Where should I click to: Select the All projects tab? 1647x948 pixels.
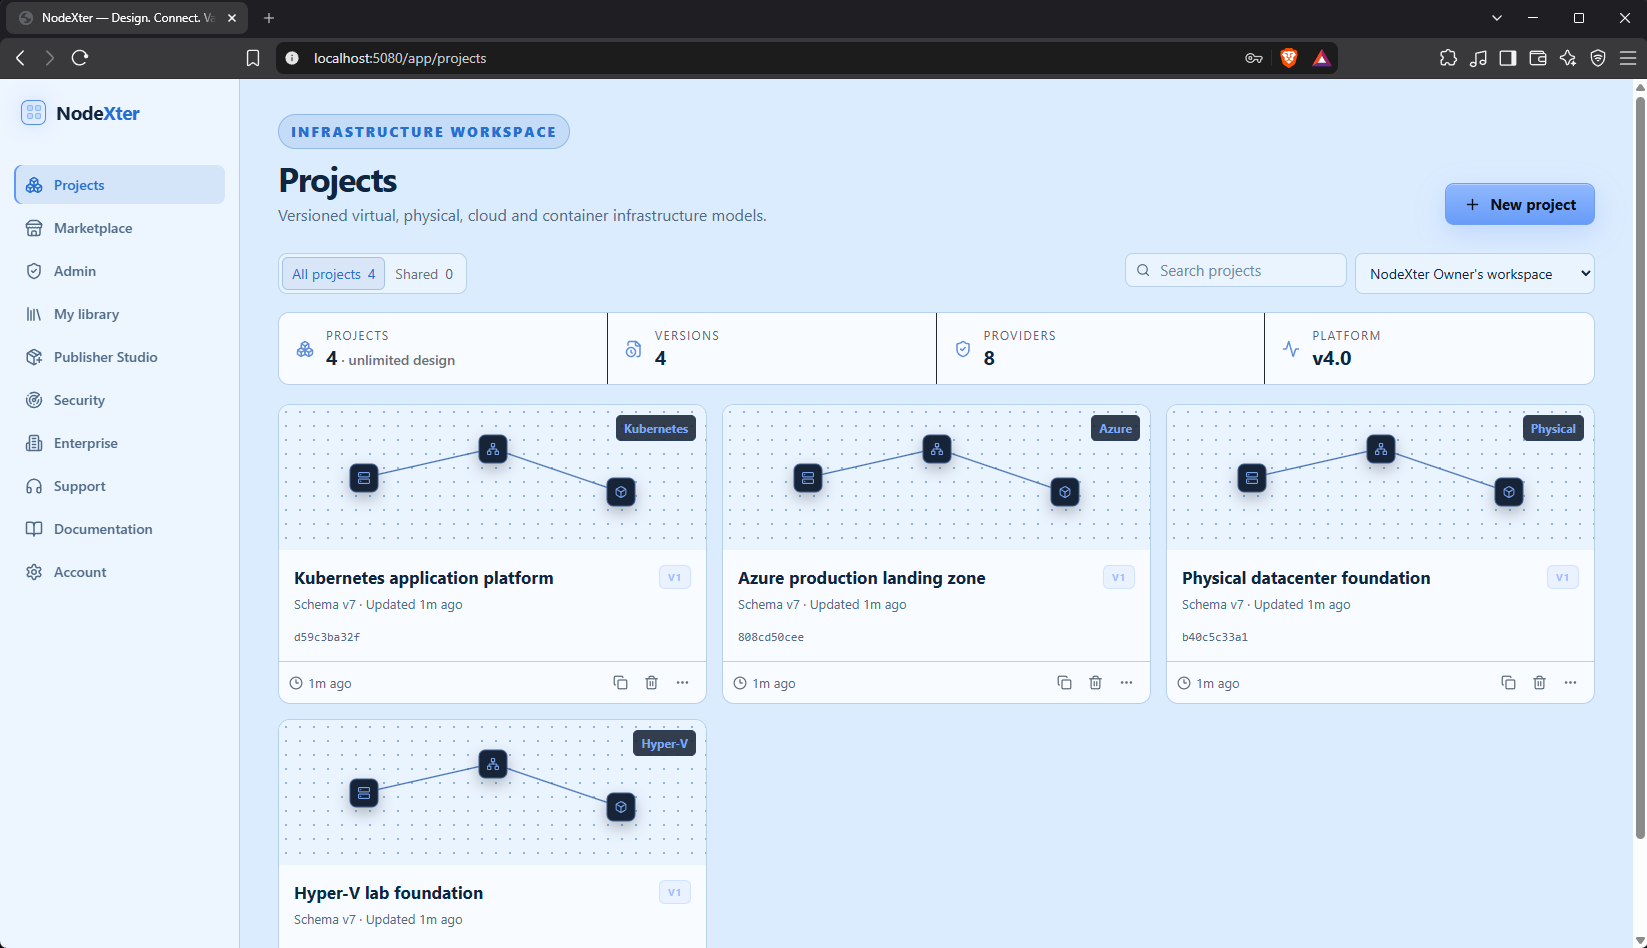334,274
